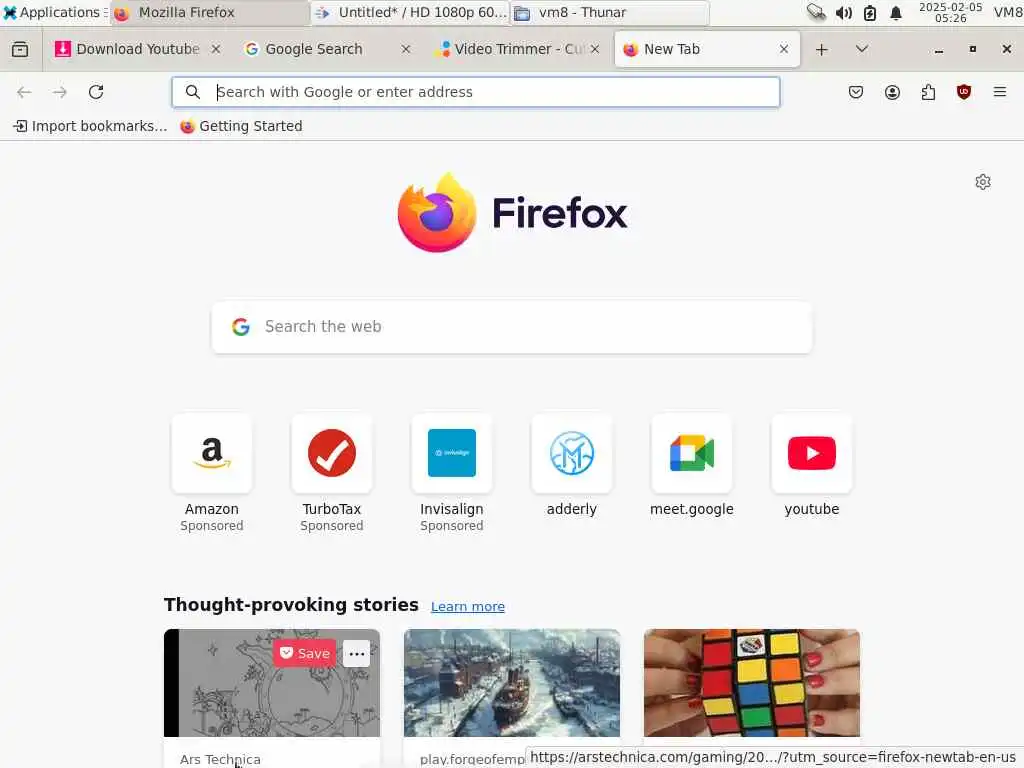1024x768 pixels.
Task: Open the battery power tray icon
Action: click(x=870, y=12)
